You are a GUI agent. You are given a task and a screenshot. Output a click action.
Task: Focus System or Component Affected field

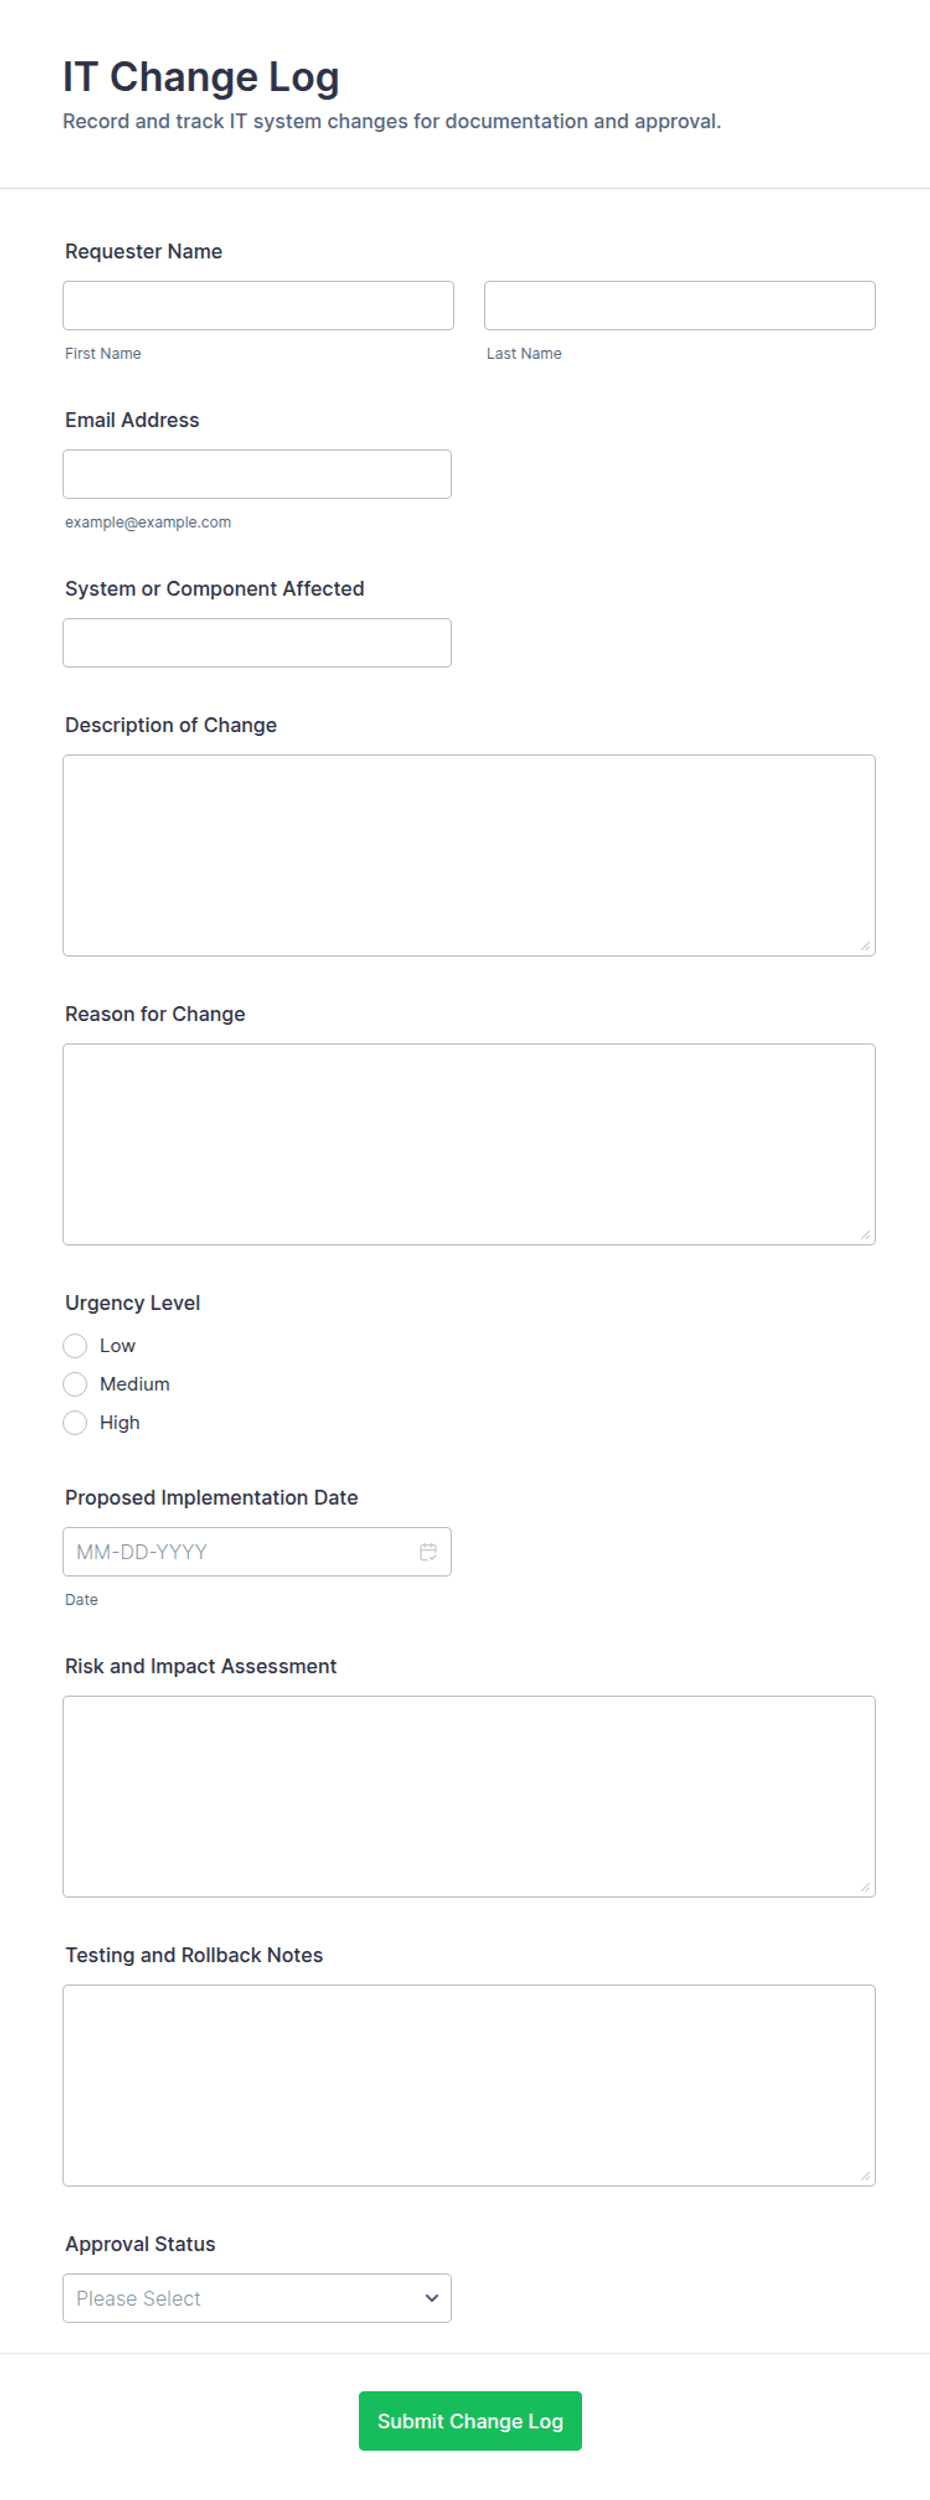click(257, 643)
